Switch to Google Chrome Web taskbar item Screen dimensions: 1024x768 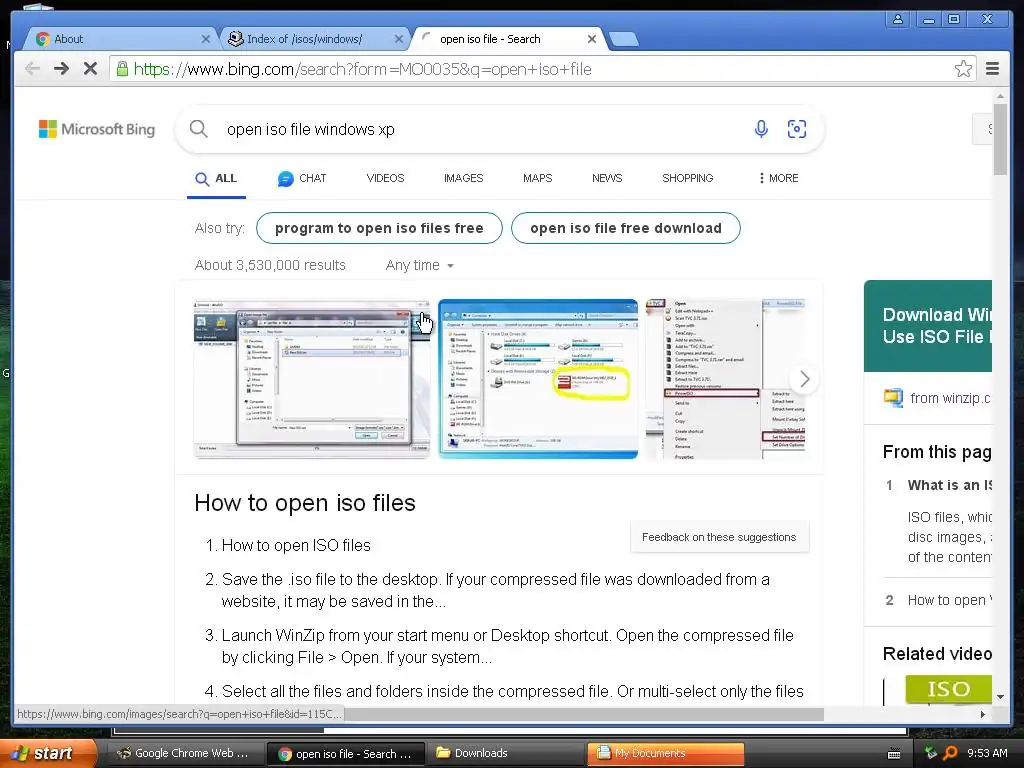coord(184,753)
